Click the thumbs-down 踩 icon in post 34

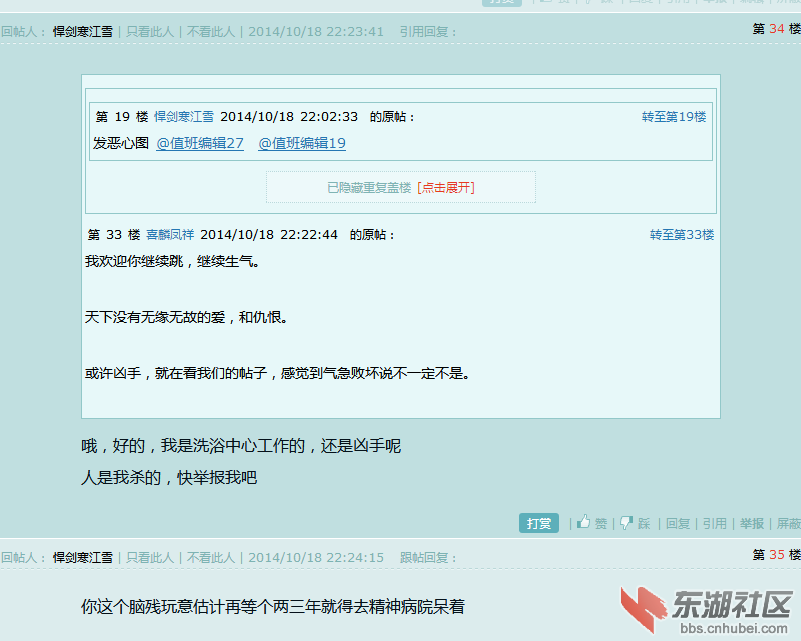(626, 523)
